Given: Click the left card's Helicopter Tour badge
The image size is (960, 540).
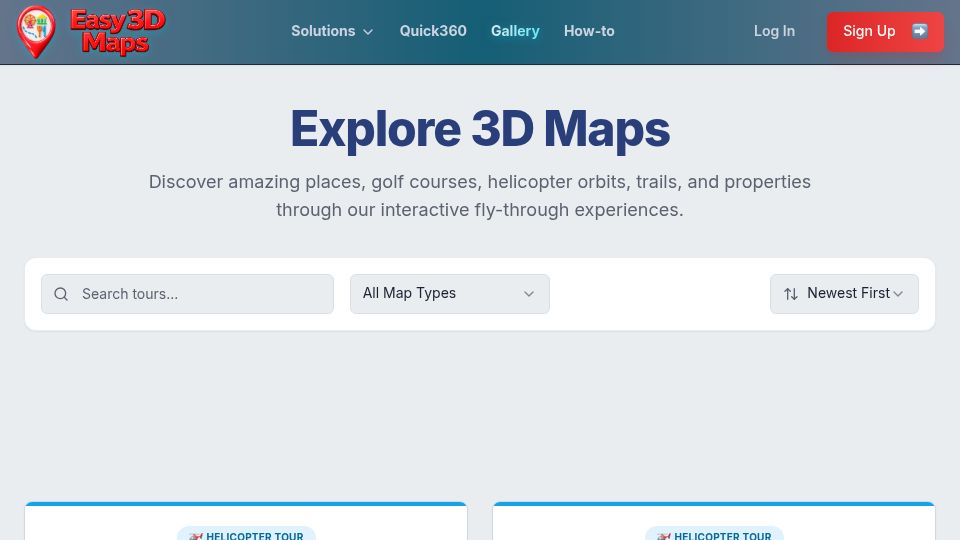Looking at the screenshot, I should click(246, 534).
